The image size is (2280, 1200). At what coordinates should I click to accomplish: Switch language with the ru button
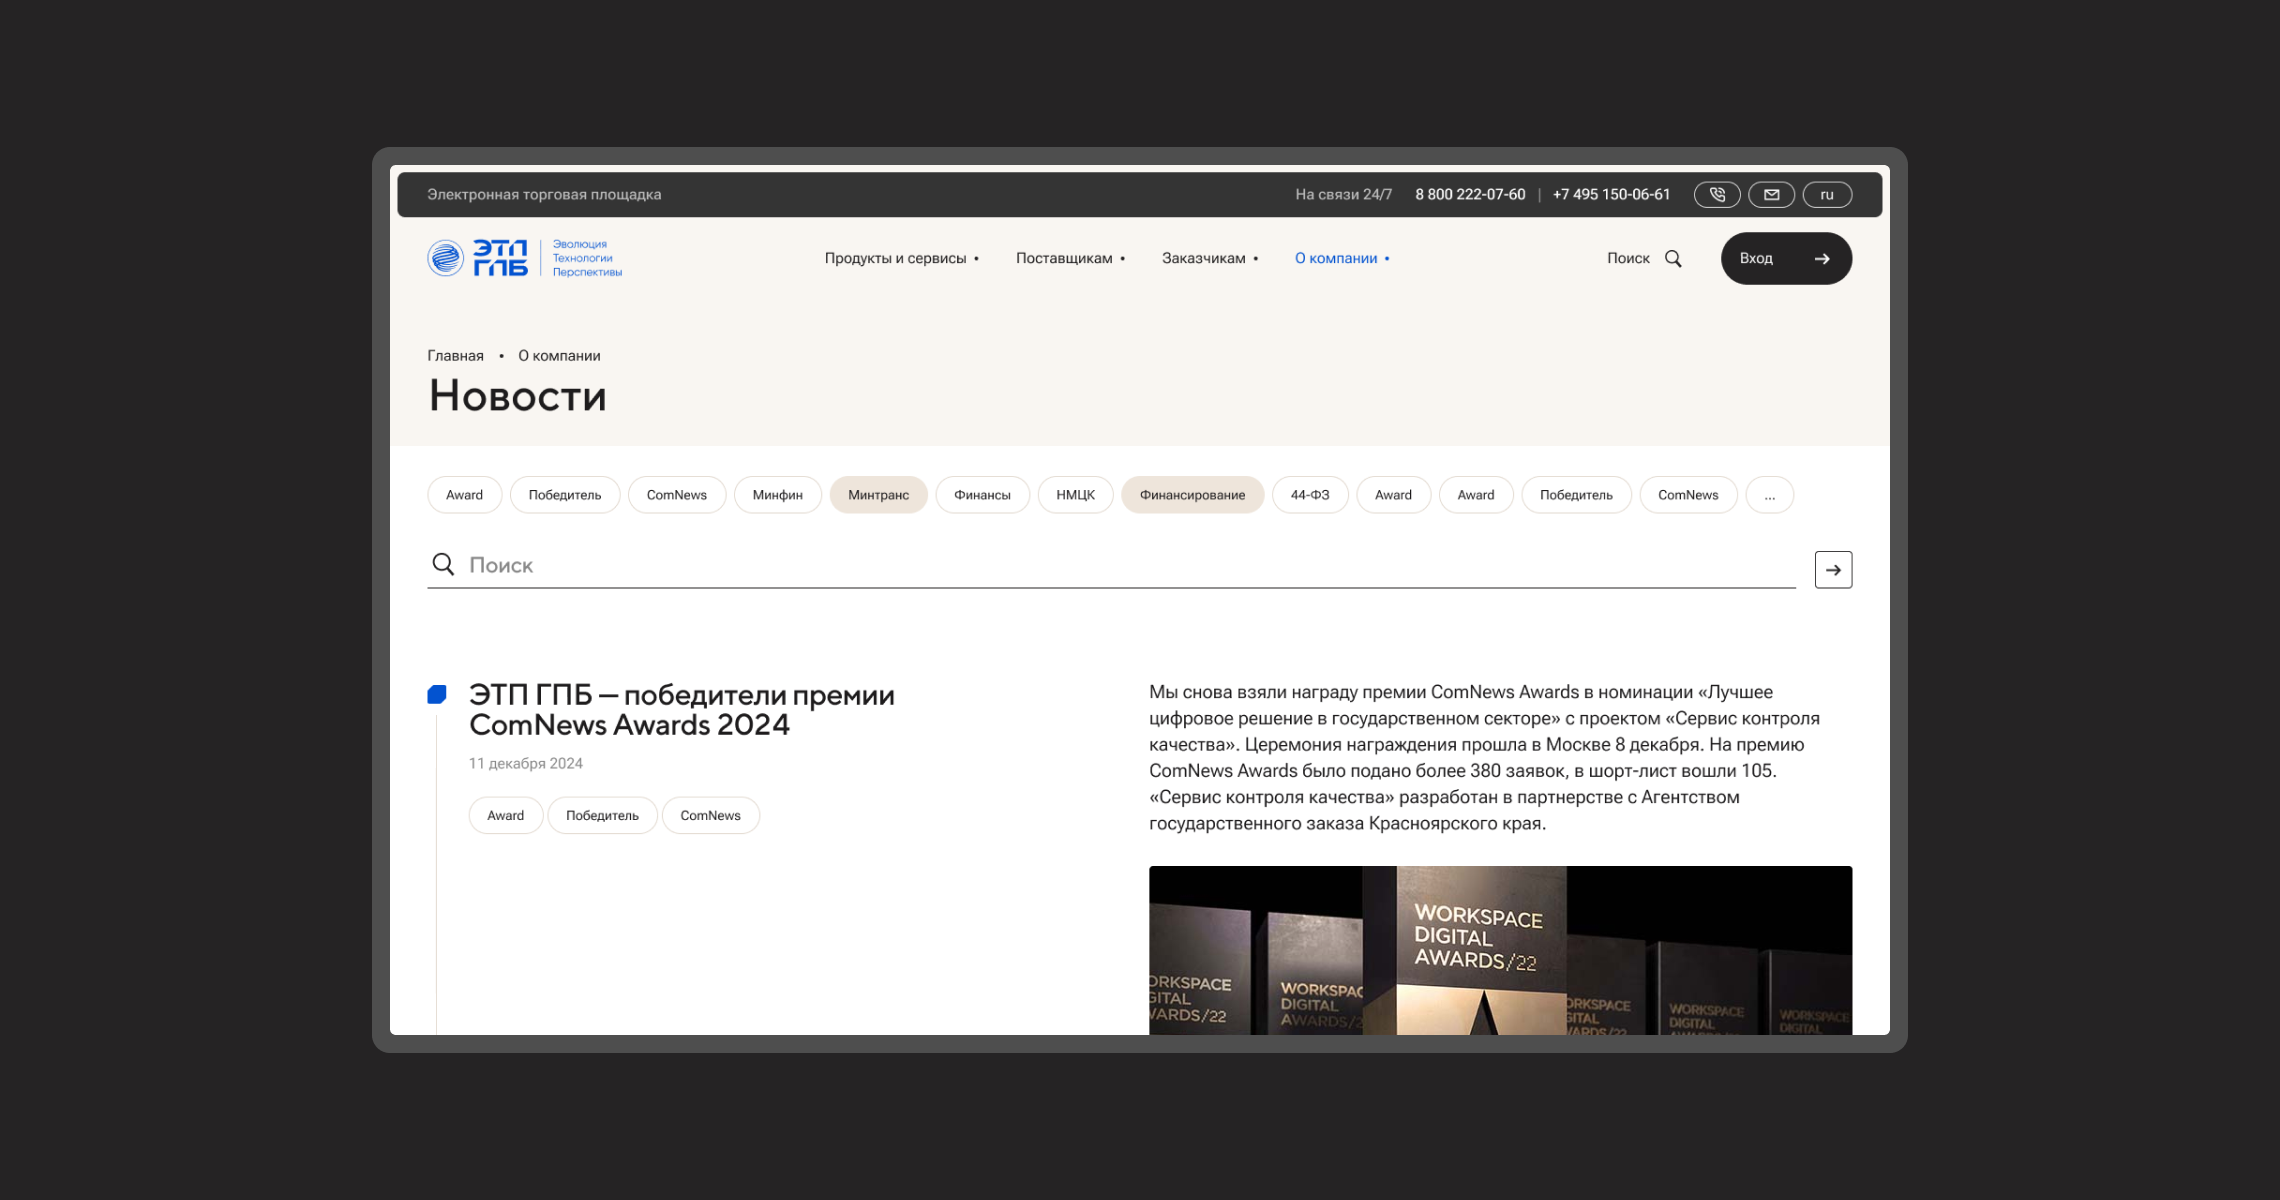(1826, 195)
